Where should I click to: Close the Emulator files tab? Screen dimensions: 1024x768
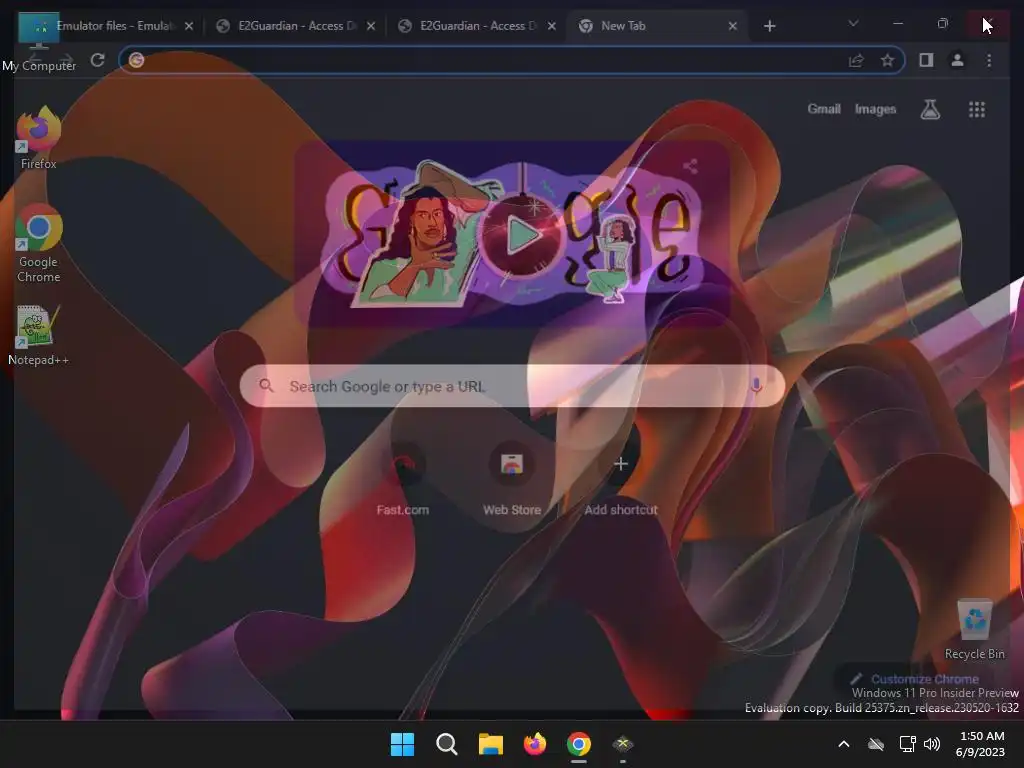tap(189, 26)
